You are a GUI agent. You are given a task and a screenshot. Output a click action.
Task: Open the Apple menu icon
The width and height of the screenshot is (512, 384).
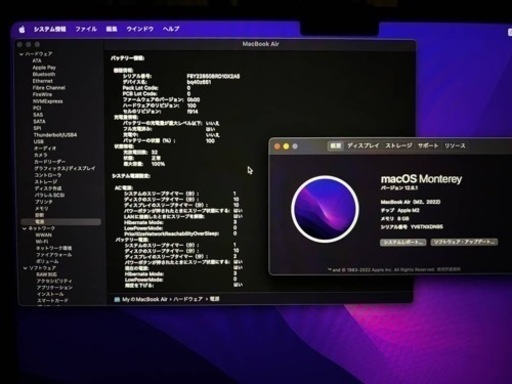[x=22, y=29]
